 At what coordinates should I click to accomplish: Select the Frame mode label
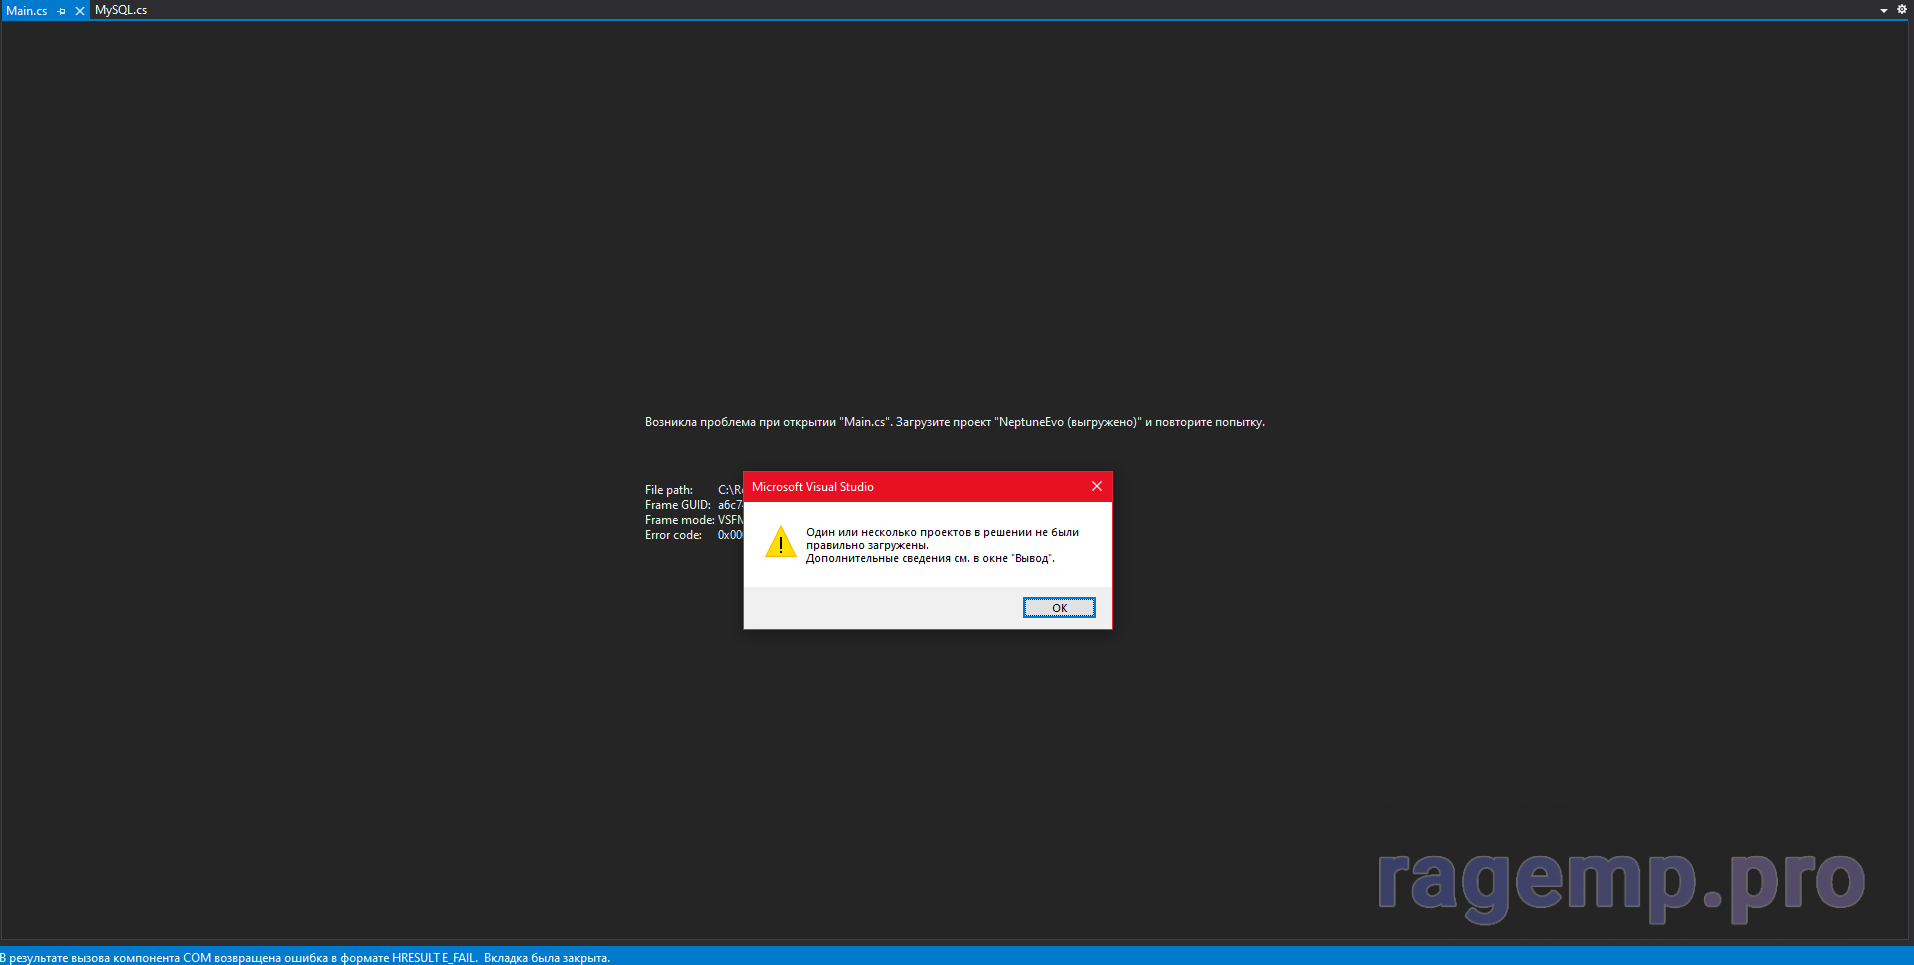pyautogui.click(x=679, y=520)
